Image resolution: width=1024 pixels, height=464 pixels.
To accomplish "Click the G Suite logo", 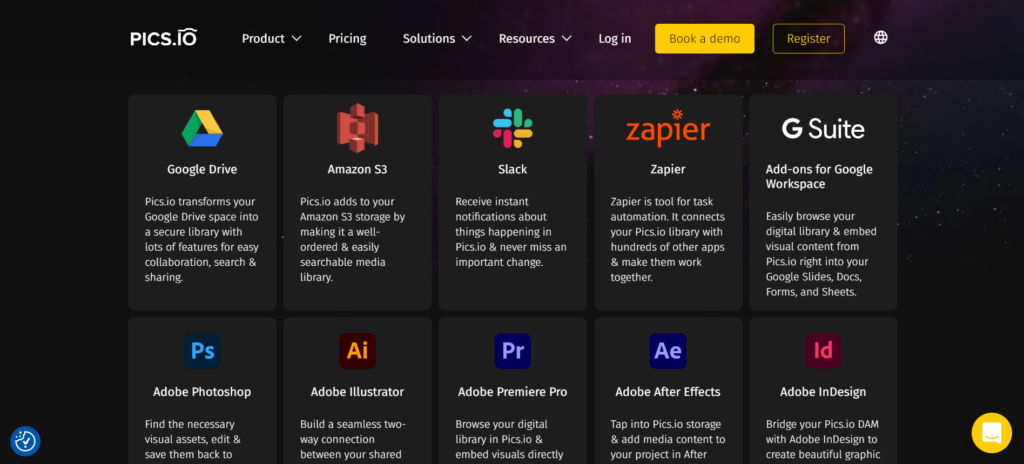I will [x=823, y=128].
